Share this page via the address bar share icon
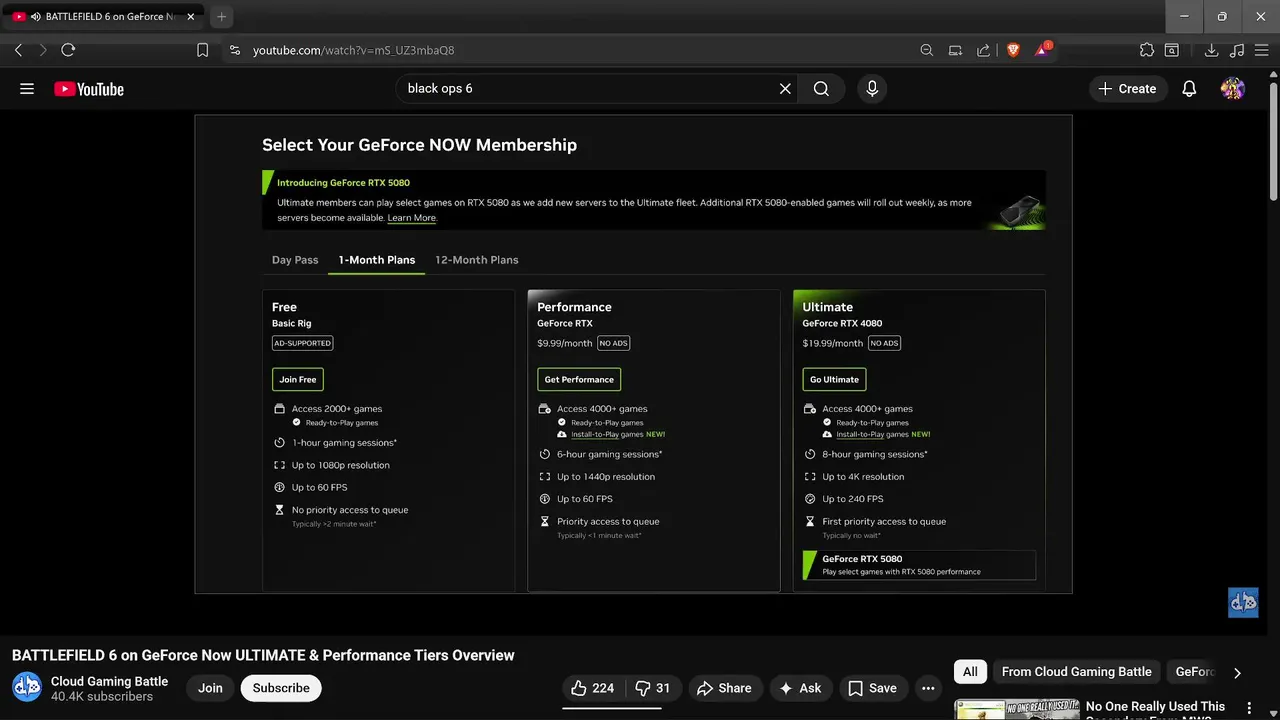Viewport: 1280px width, 720px height. click(984, 50)
